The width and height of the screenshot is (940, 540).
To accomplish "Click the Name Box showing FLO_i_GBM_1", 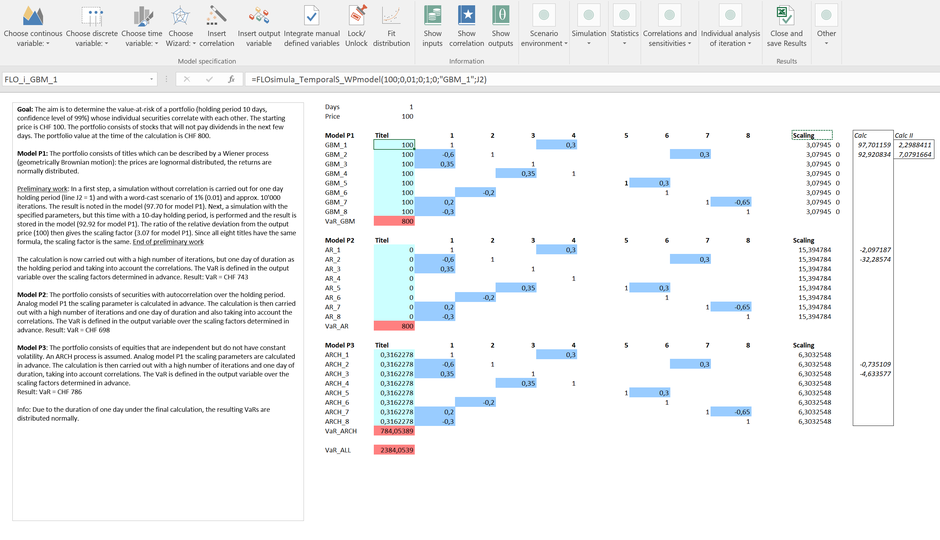I will coord(74,79).
